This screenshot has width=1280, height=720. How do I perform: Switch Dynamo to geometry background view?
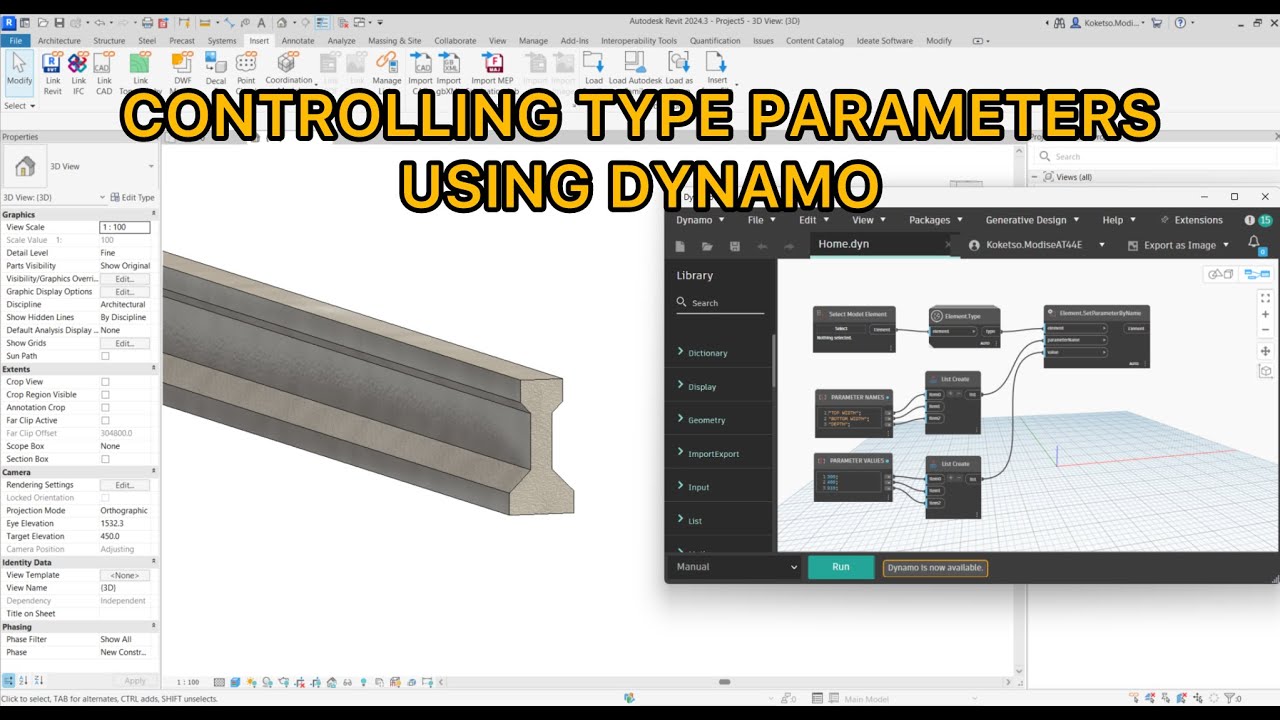tap(1220, 274)
